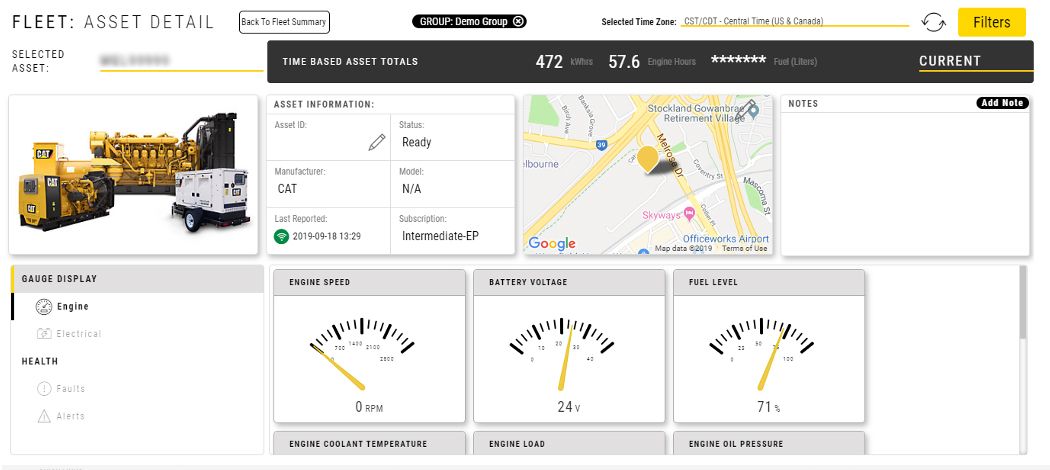Click the green connectivity icon beside Last Reported
This screenshot has height=470, width=1050.
pyautogui.click(x=283, y=237)
